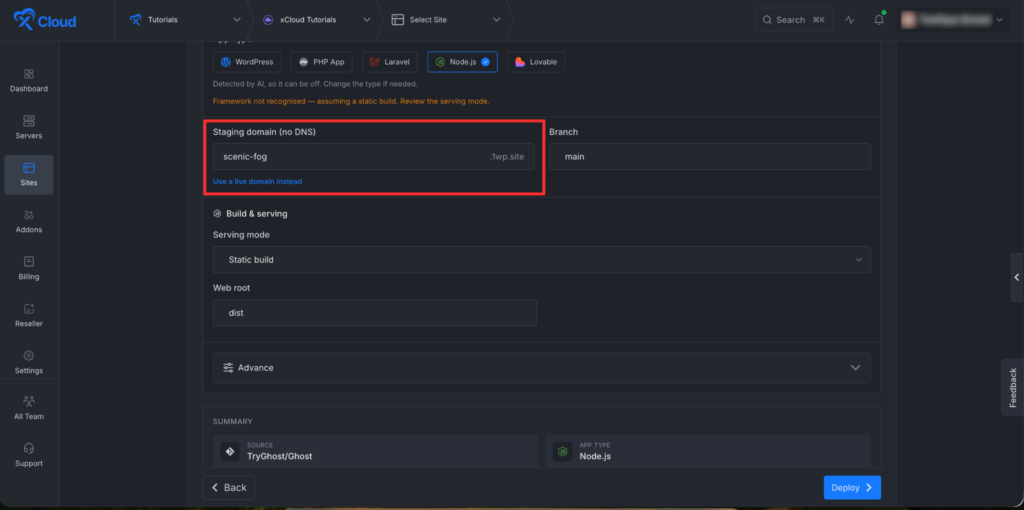Click Use a live domain instead
This screenshot has height=510, width=1024.
(x=257, y=182)
